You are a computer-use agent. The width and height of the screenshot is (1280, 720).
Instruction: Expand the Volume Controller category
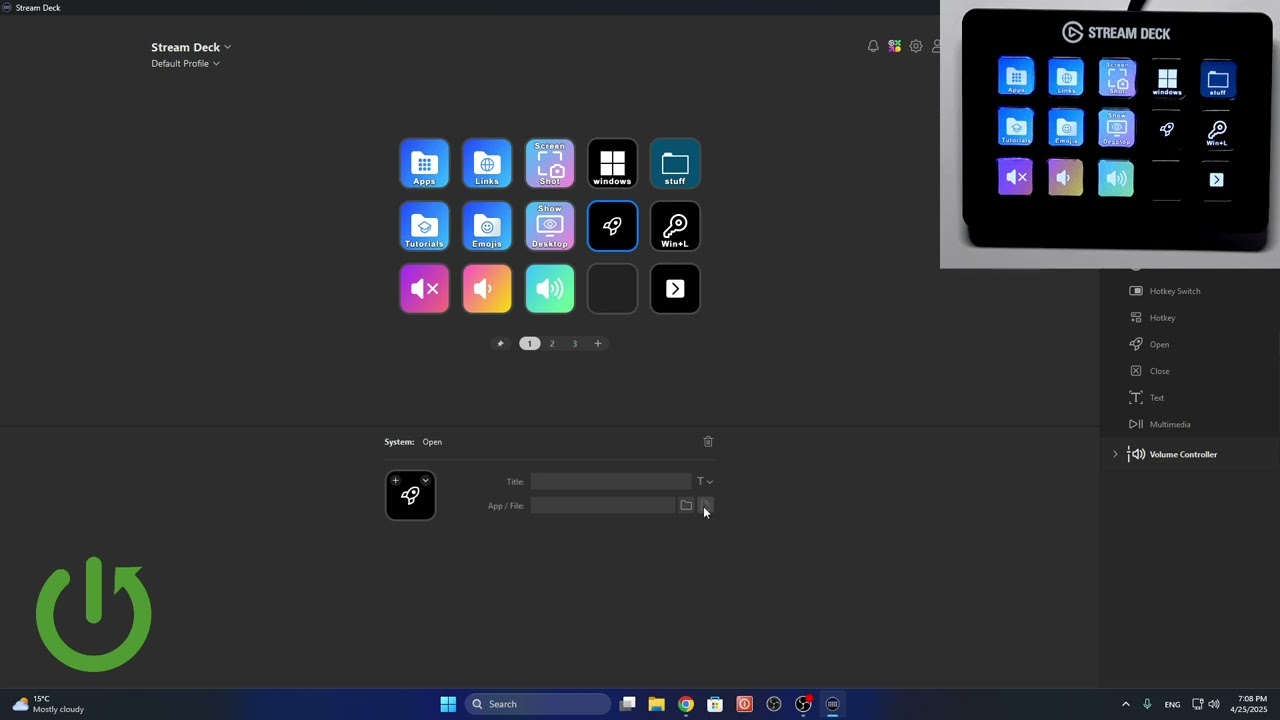tap(1115, 454)
